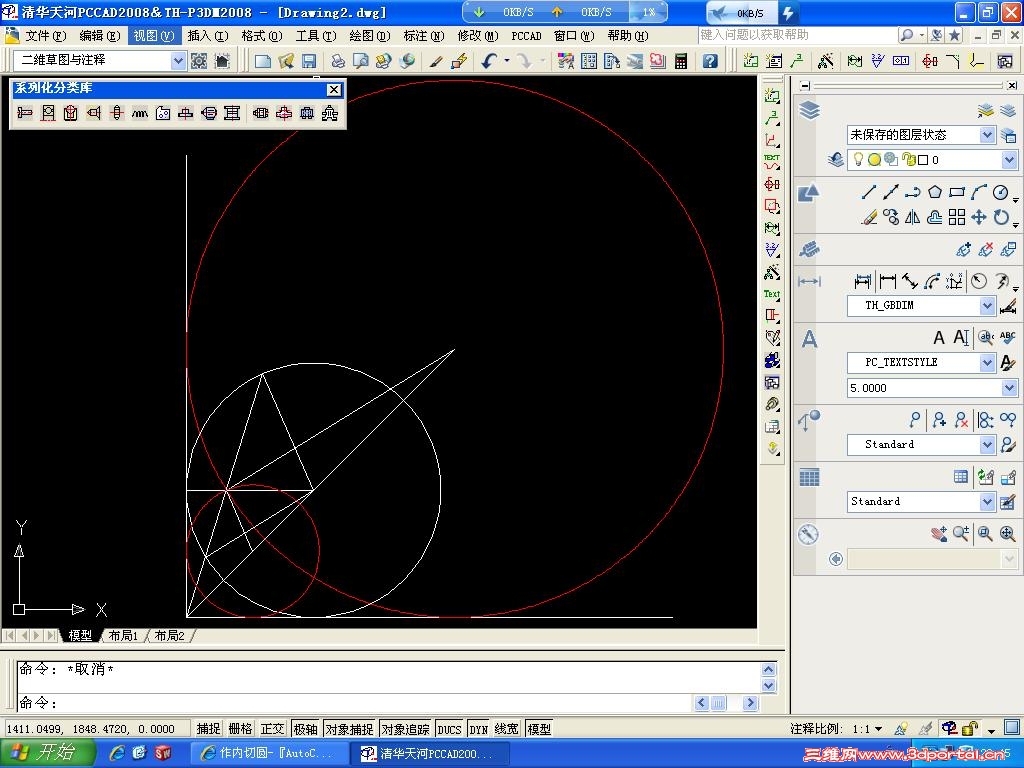The height and width of the screenshot is (768, 1024).
Task: Select the Polygon tool in the draw panel
Action: pyautogui.click(x=934, y=193)
